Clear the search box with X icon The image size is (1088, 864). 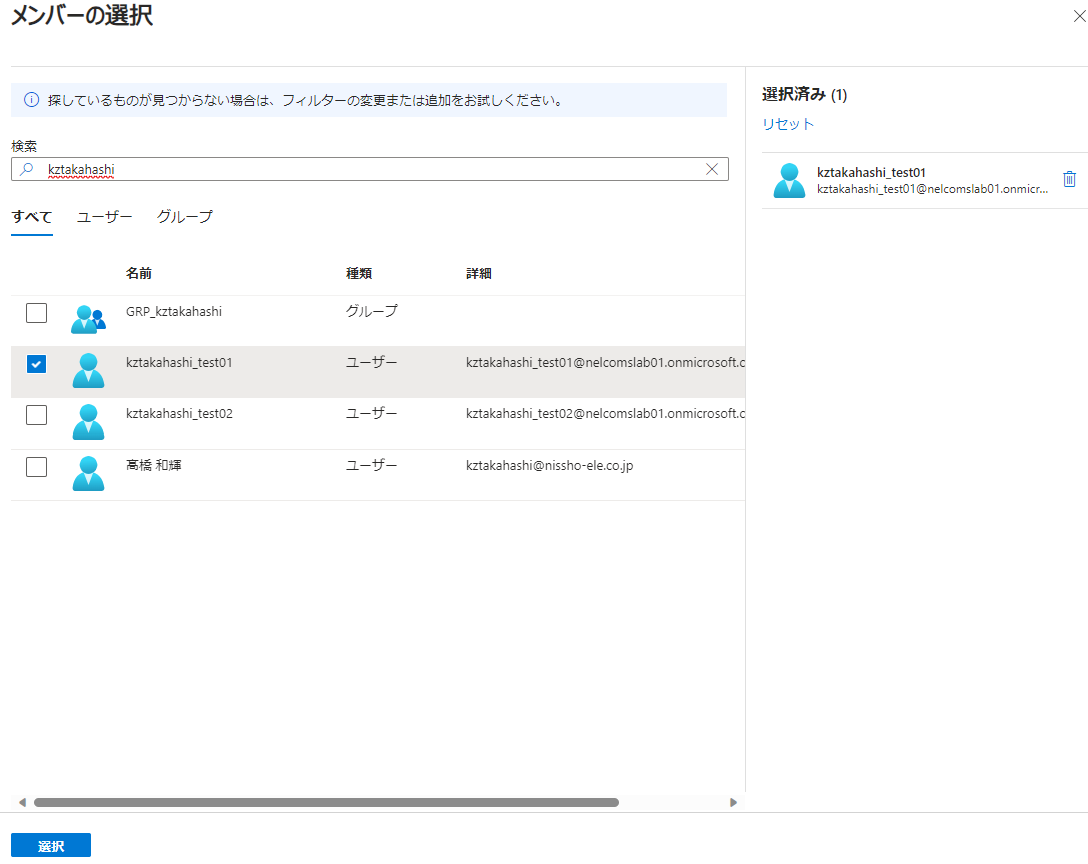coord(712,170)
